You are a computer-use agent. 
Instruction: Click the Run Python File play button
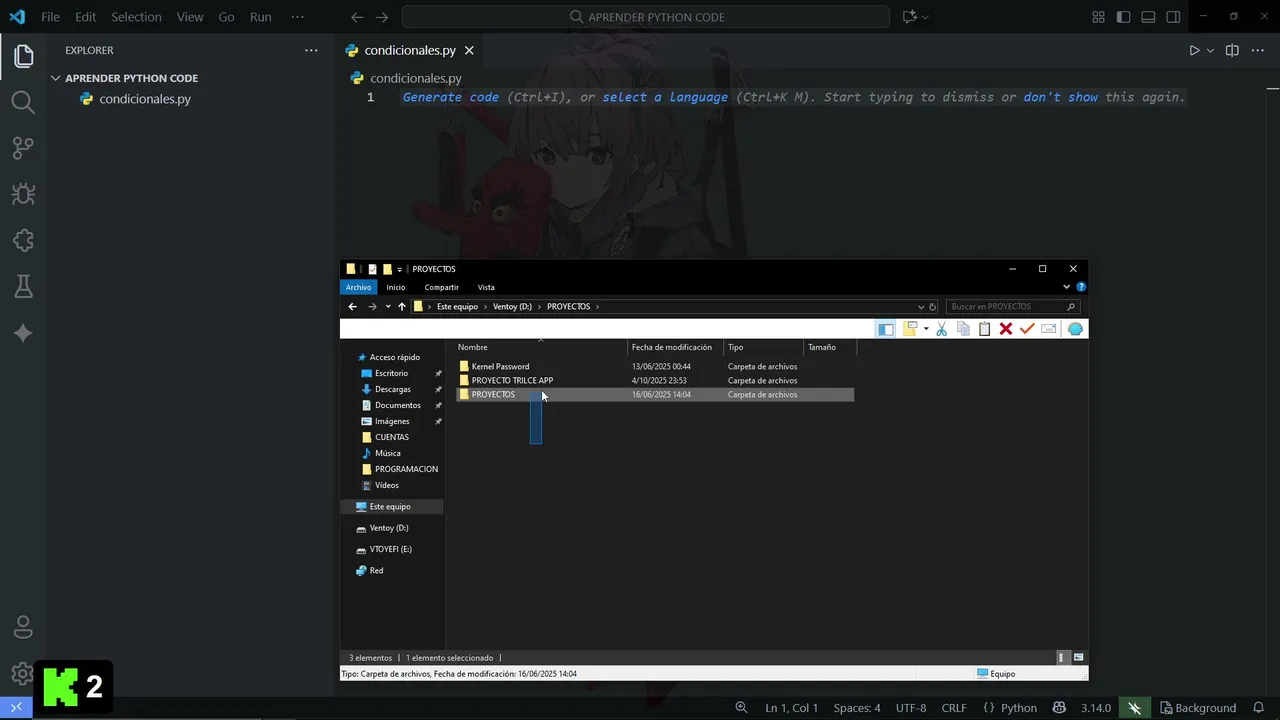1194,50
